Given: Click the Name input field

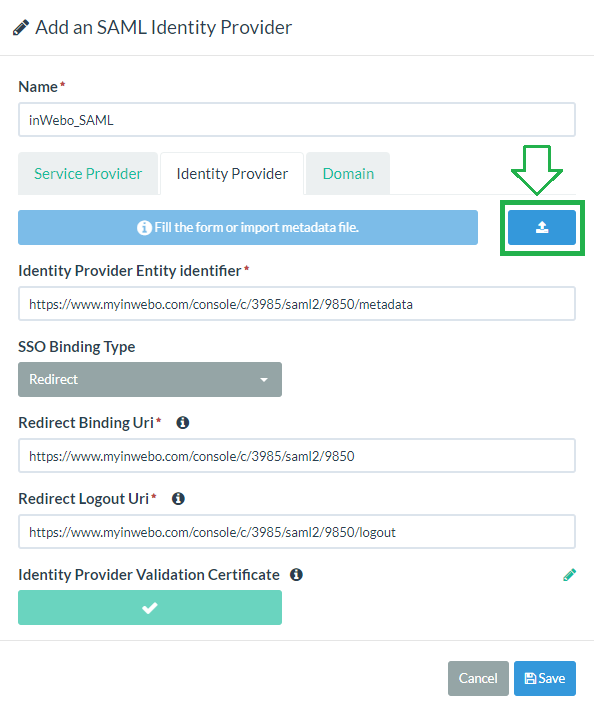Looking at the screenshot, I should [x=297, y=120].
